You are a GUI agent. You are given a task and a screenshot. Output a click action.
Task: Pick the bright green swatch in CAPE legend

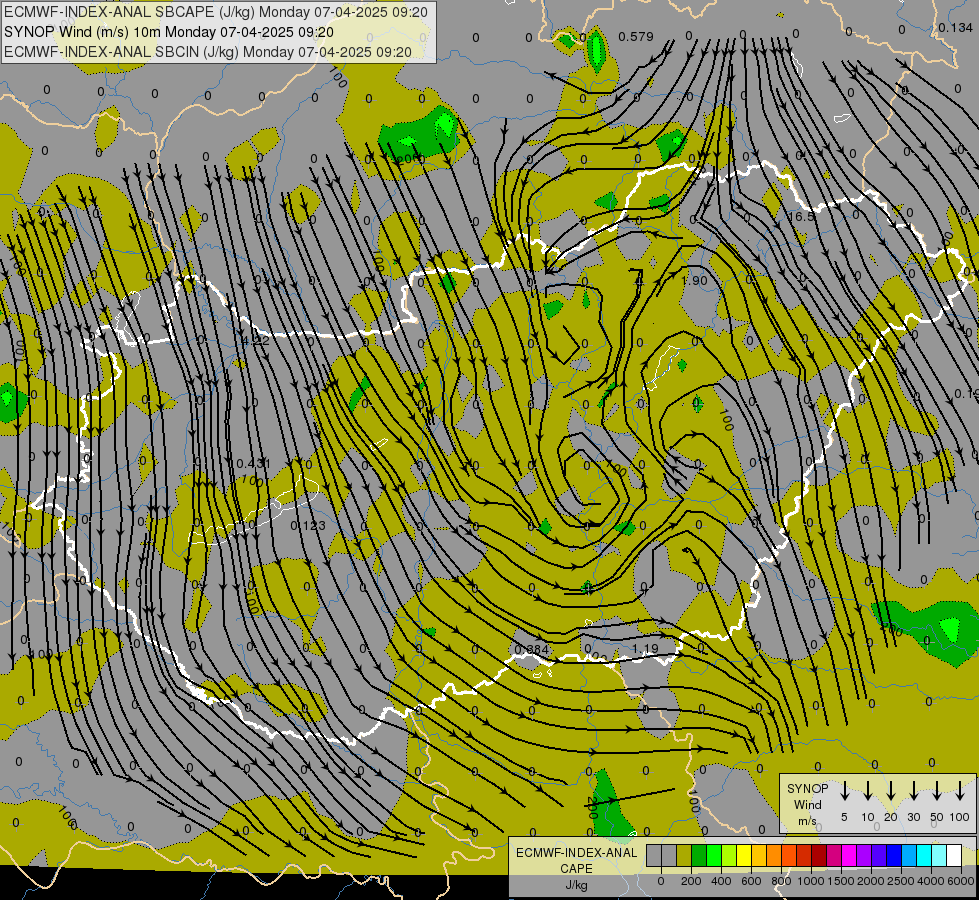tap(714, 855)
